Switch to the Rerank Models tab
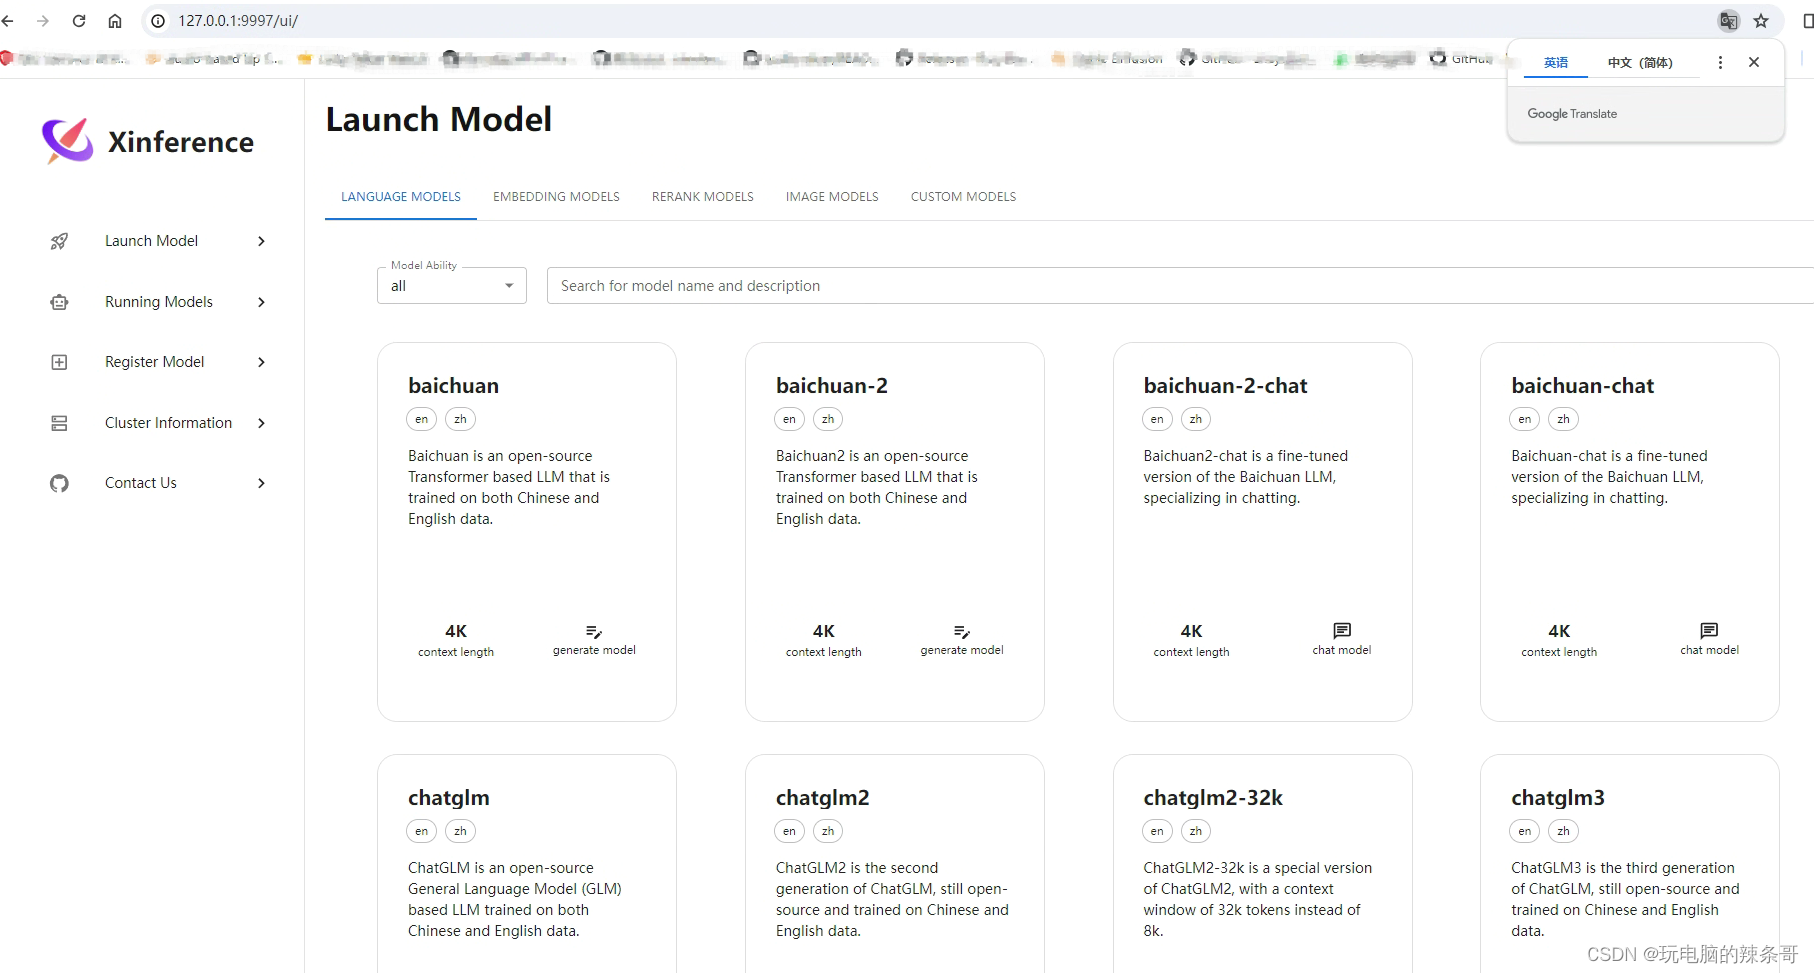 point(703,197)
